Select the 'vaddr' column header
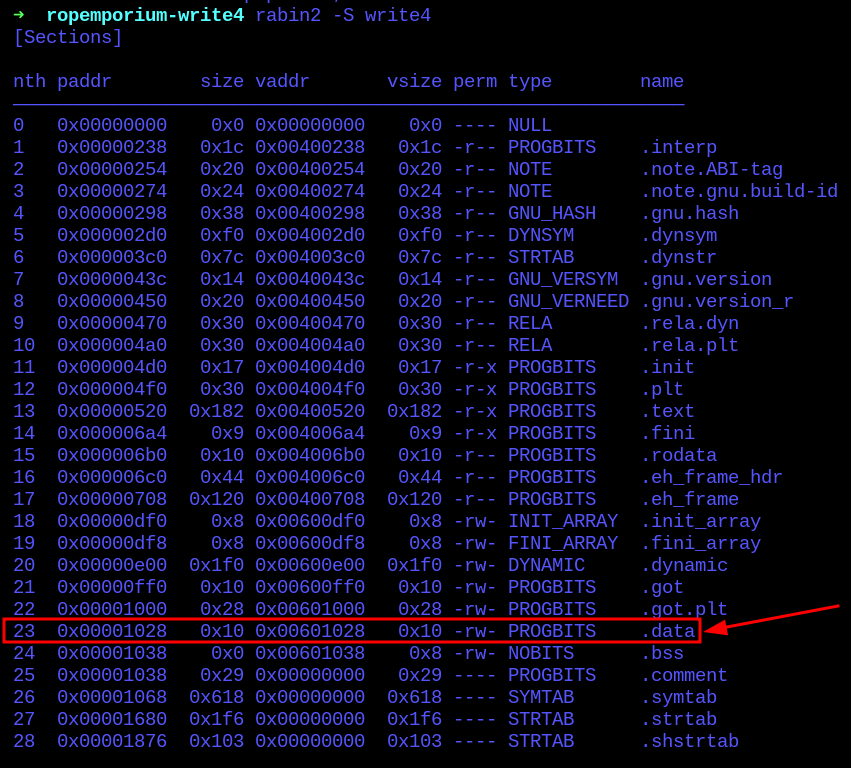This screenshot has height=768, width=851. coord(282,82)
